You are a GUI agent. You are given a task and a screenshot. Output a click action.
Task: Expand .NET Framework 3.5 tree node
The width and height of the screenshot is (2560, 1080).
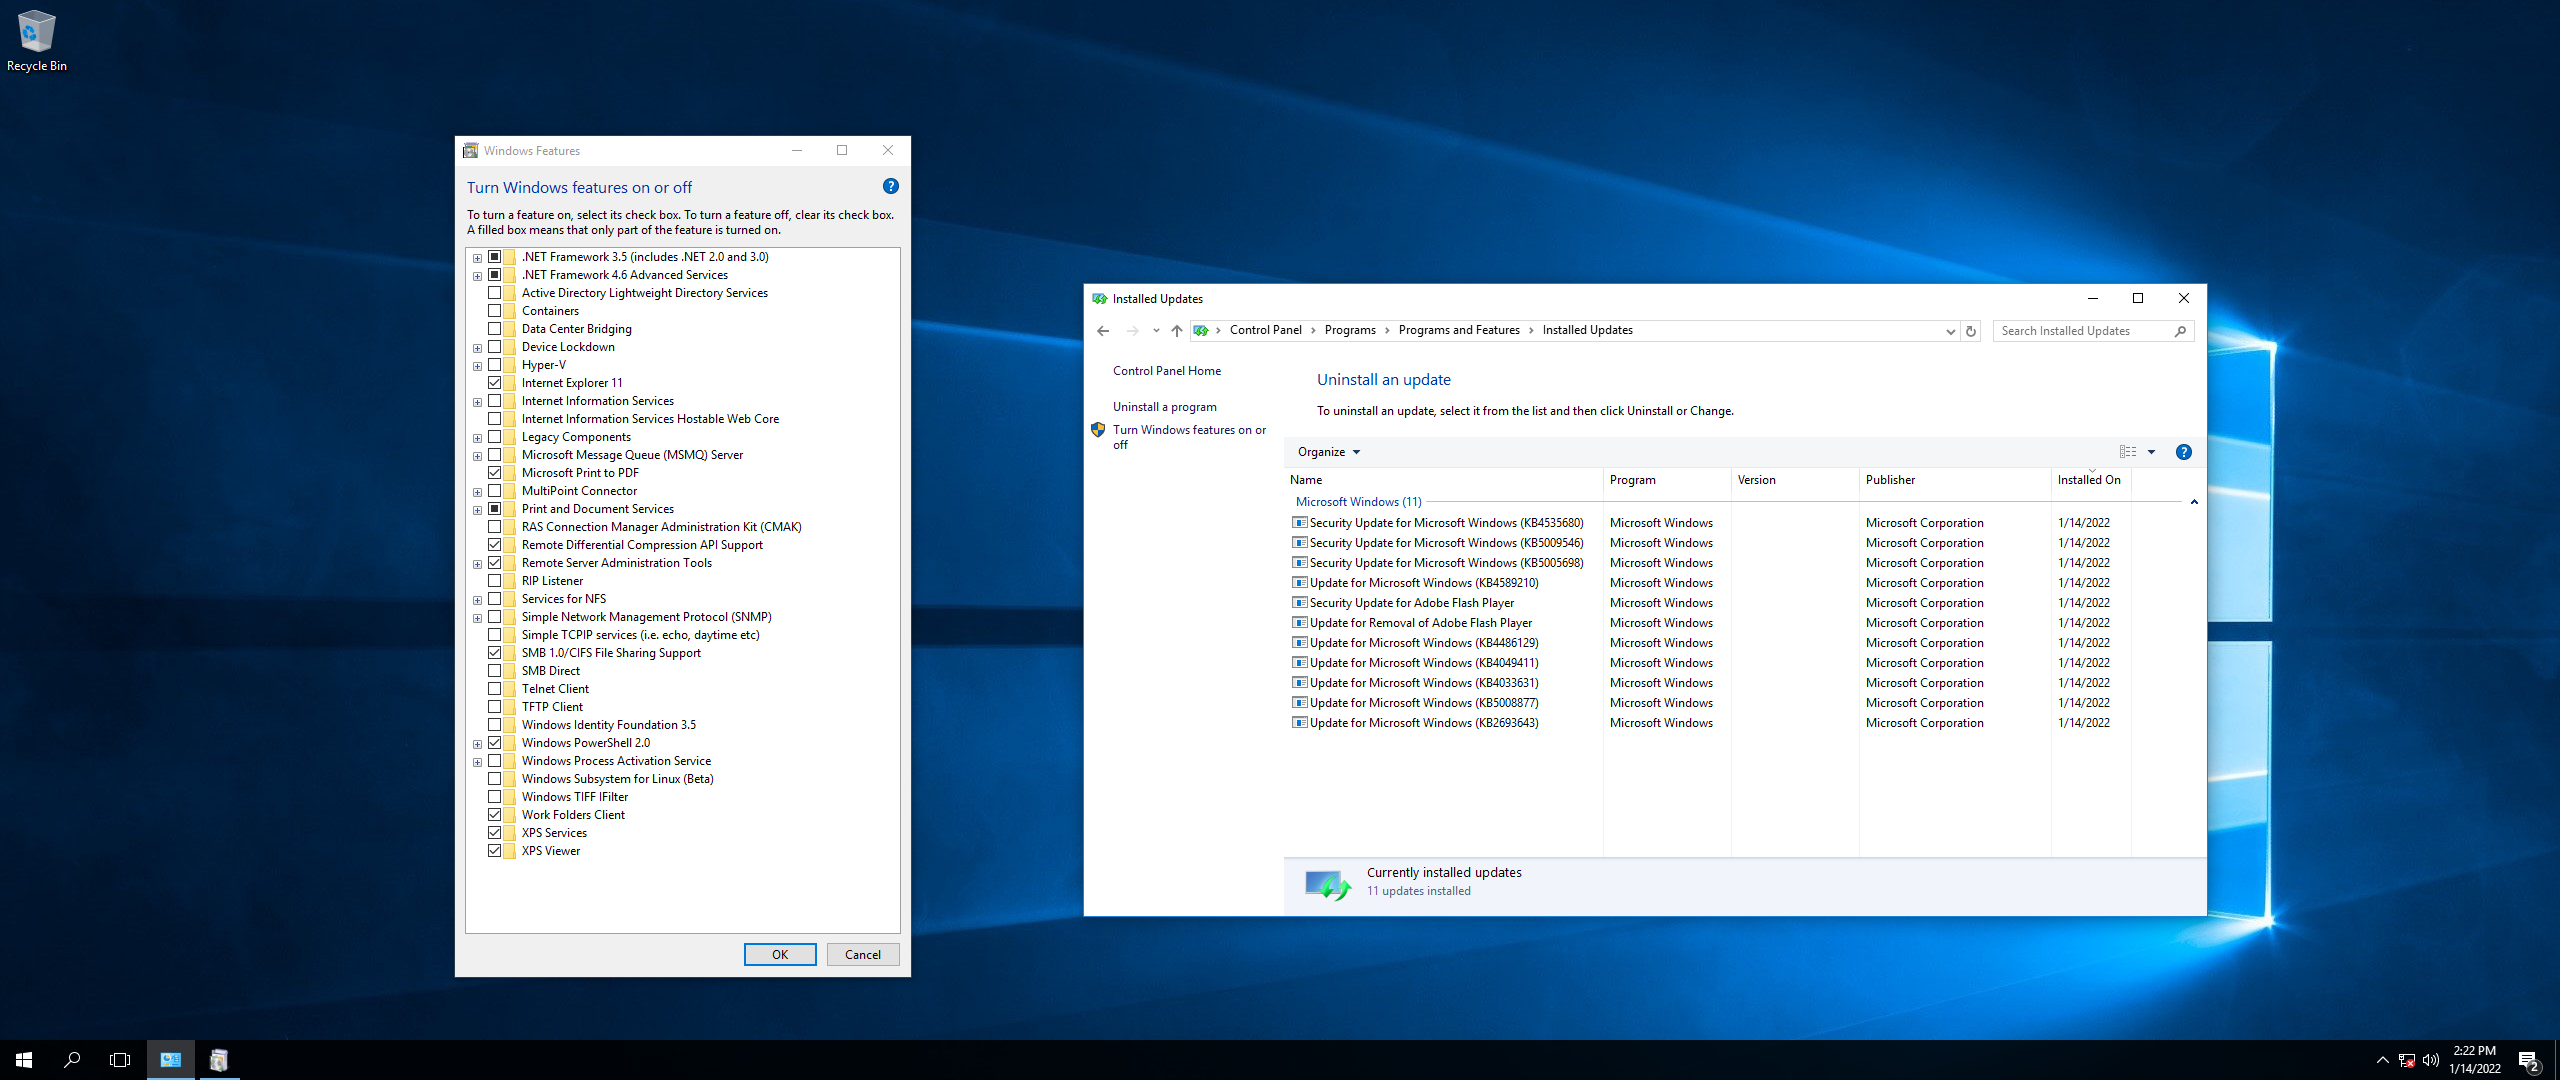[x=477, y=258]
